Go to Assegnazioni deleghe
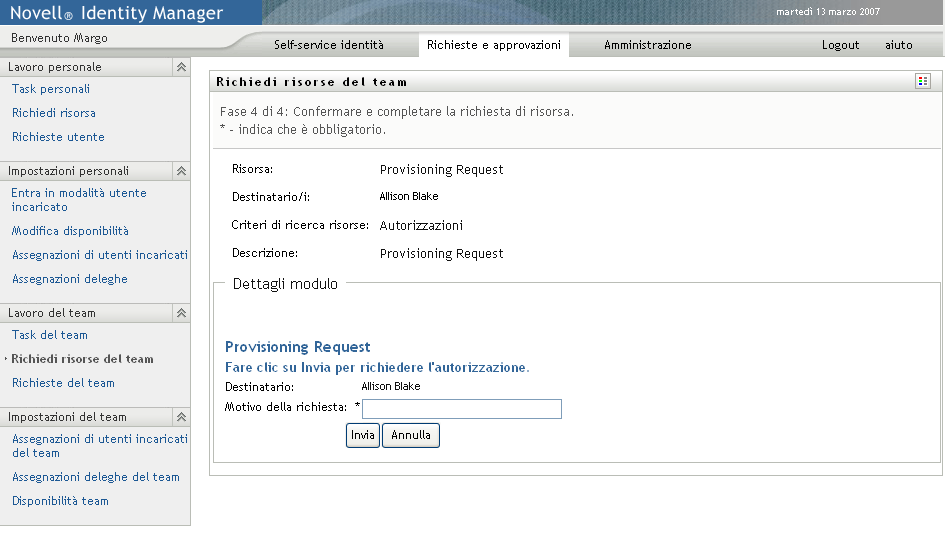945x534 pixels. [70, 279]
